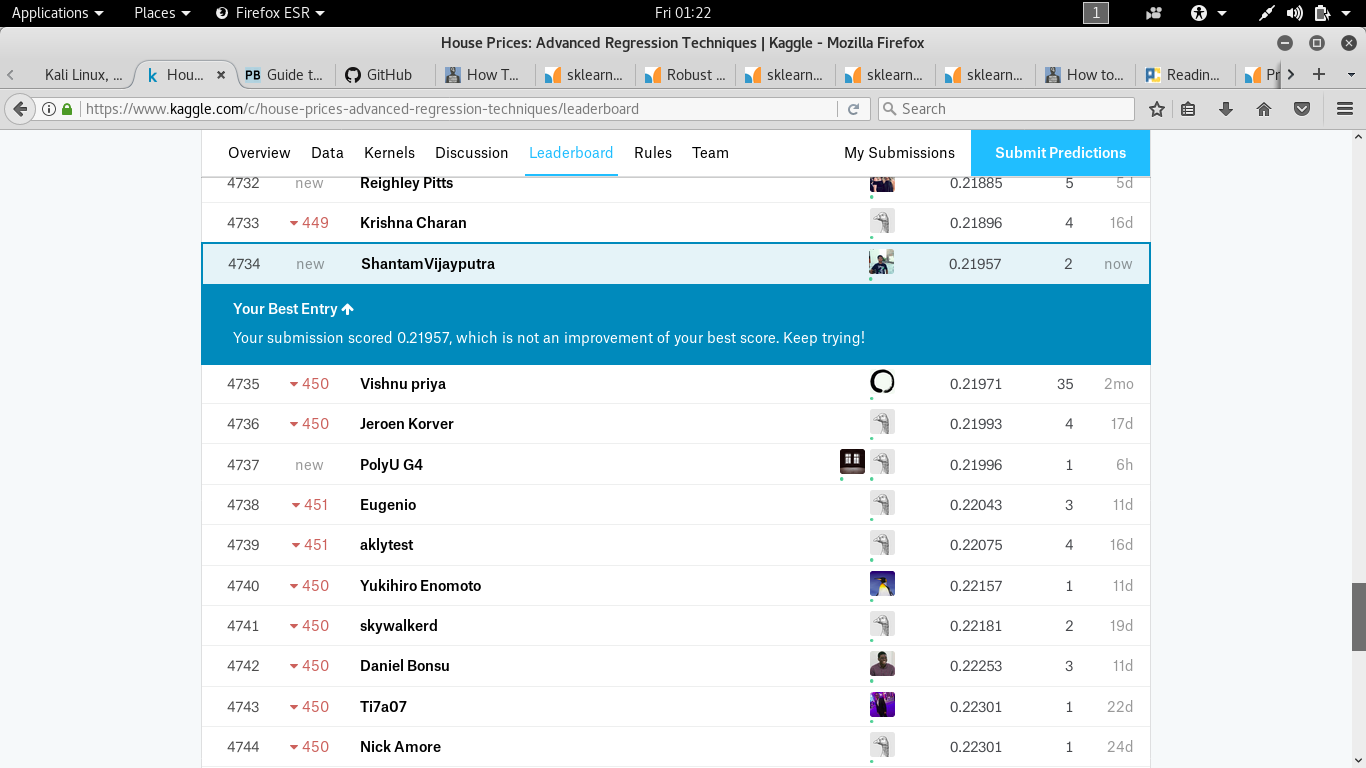Click ShantamVijayputra's avatar thumbnail
Screen dimensions: 1366x768
click(881, 263)
